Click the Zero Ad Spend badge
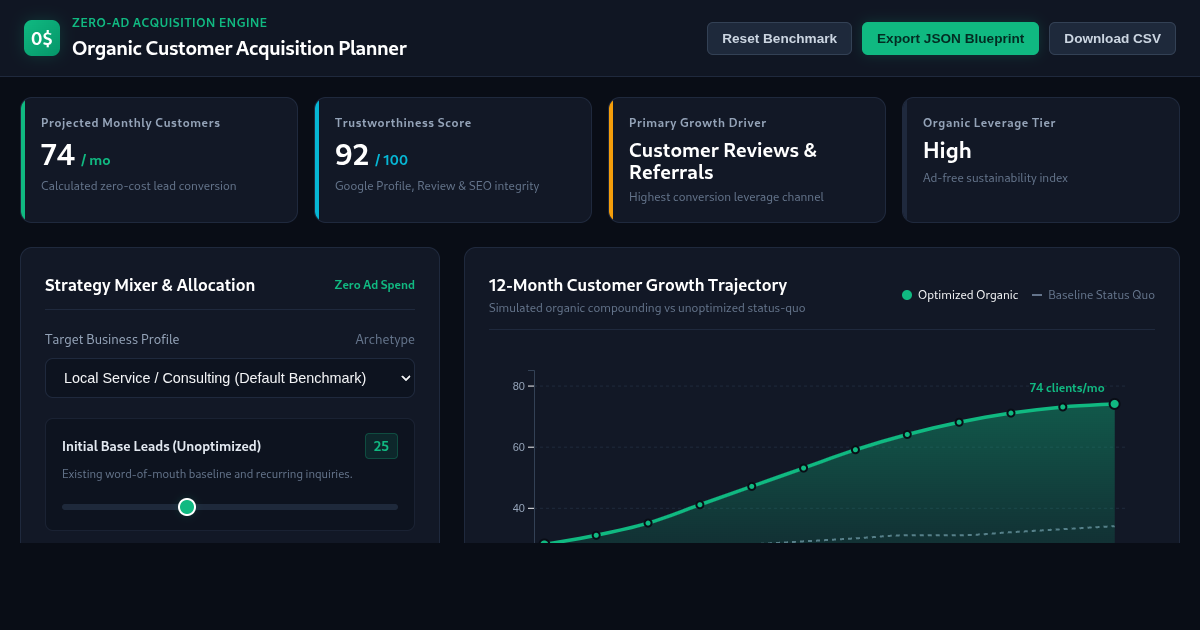The height and width of the screenshot is (630, 1200). 374,285
